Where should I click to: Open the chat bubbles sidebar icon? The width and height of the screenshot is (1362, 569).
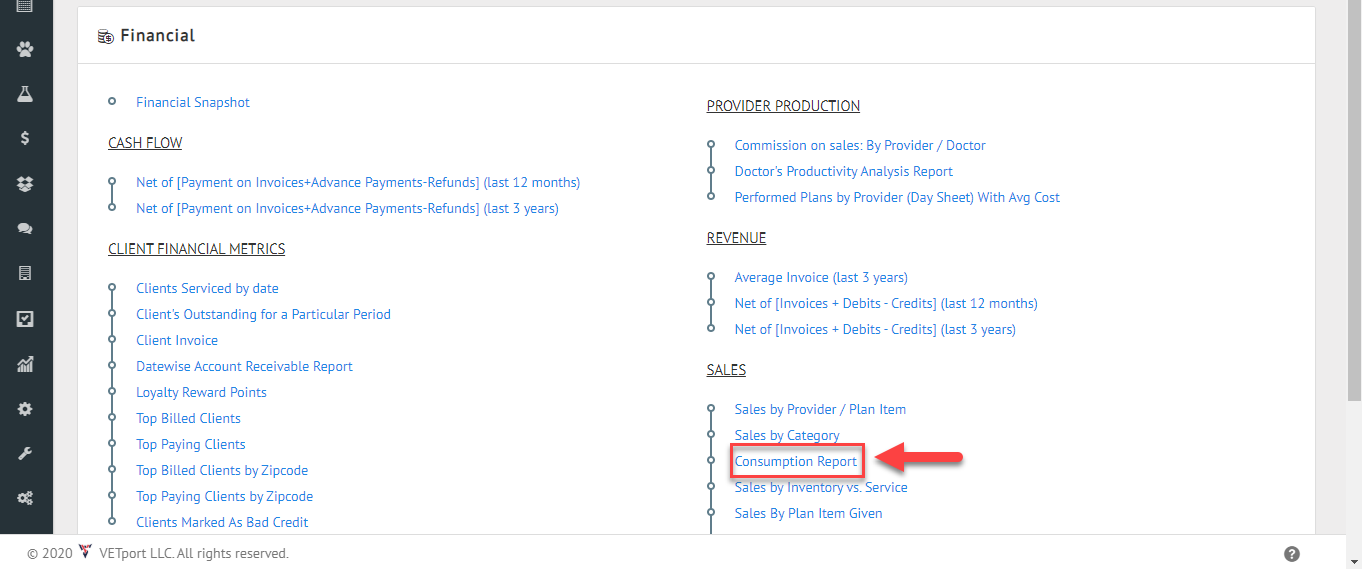click(x=25, y=228)
